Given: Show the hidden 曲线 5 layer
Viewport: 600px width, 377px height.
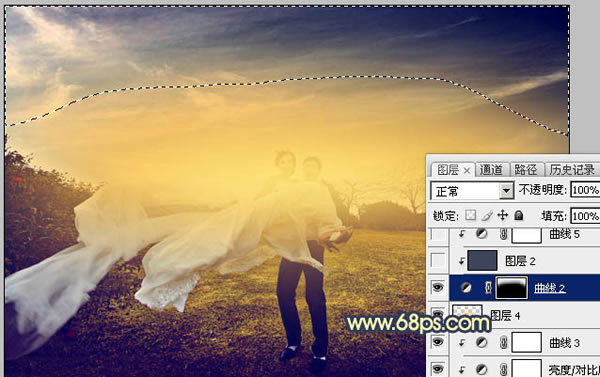Looking at the screenshot, I should pos(438,234).
